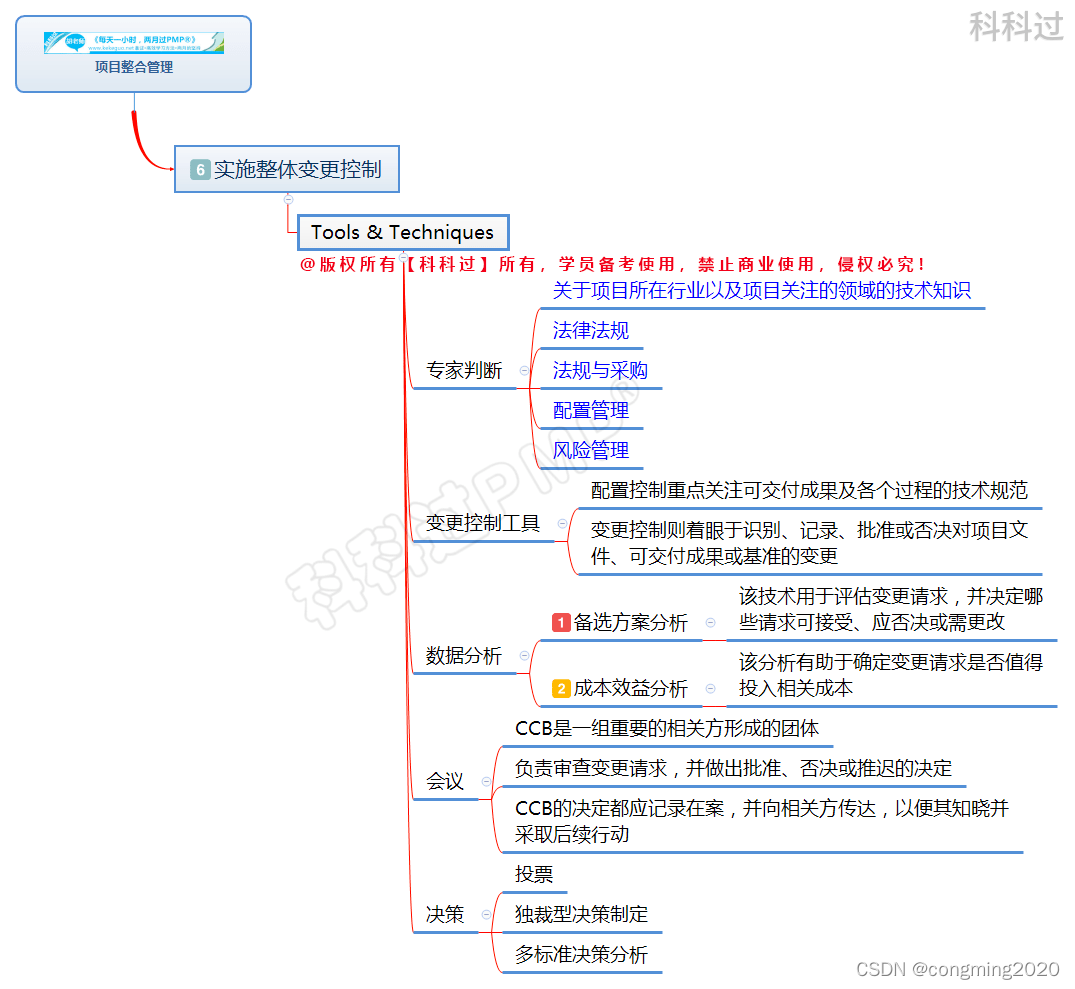Collapse the 会议 branch via its minus icon
The image size is (1075, 989).
(486, 780)
